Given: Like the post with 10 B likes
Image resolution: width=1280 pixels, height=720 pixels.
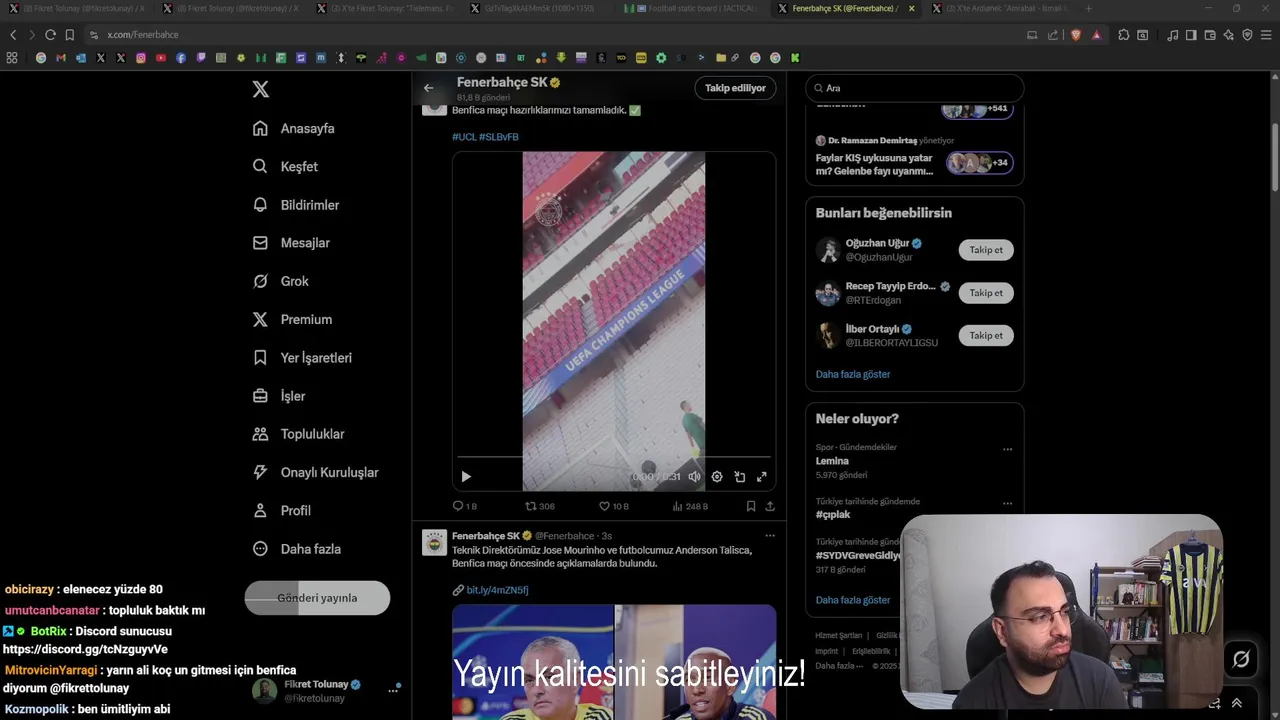Looking at the screenshot, I should coord(614,506).
